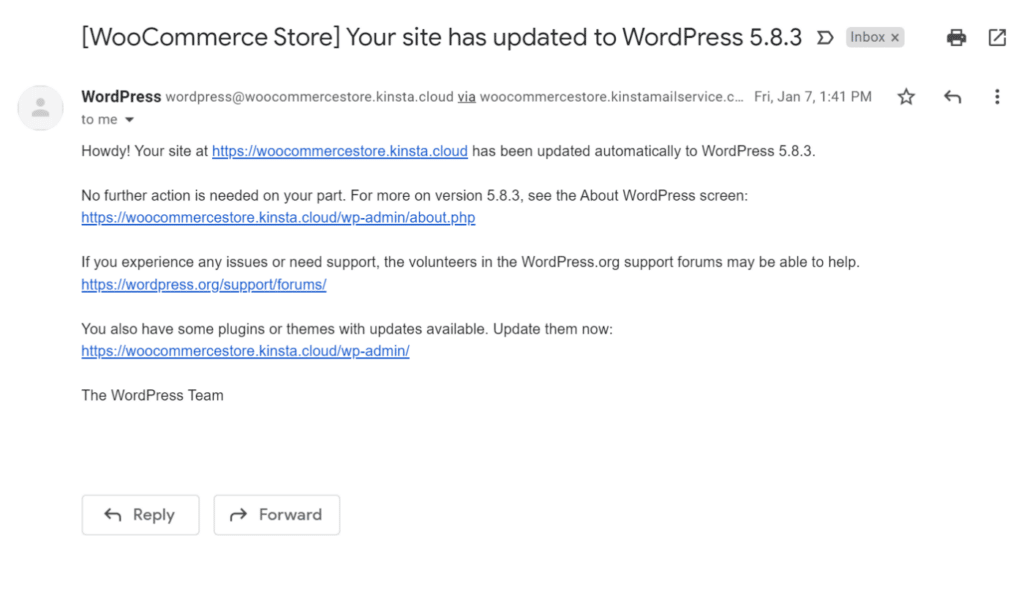Star this WordPress email

[x=906, y=97]
